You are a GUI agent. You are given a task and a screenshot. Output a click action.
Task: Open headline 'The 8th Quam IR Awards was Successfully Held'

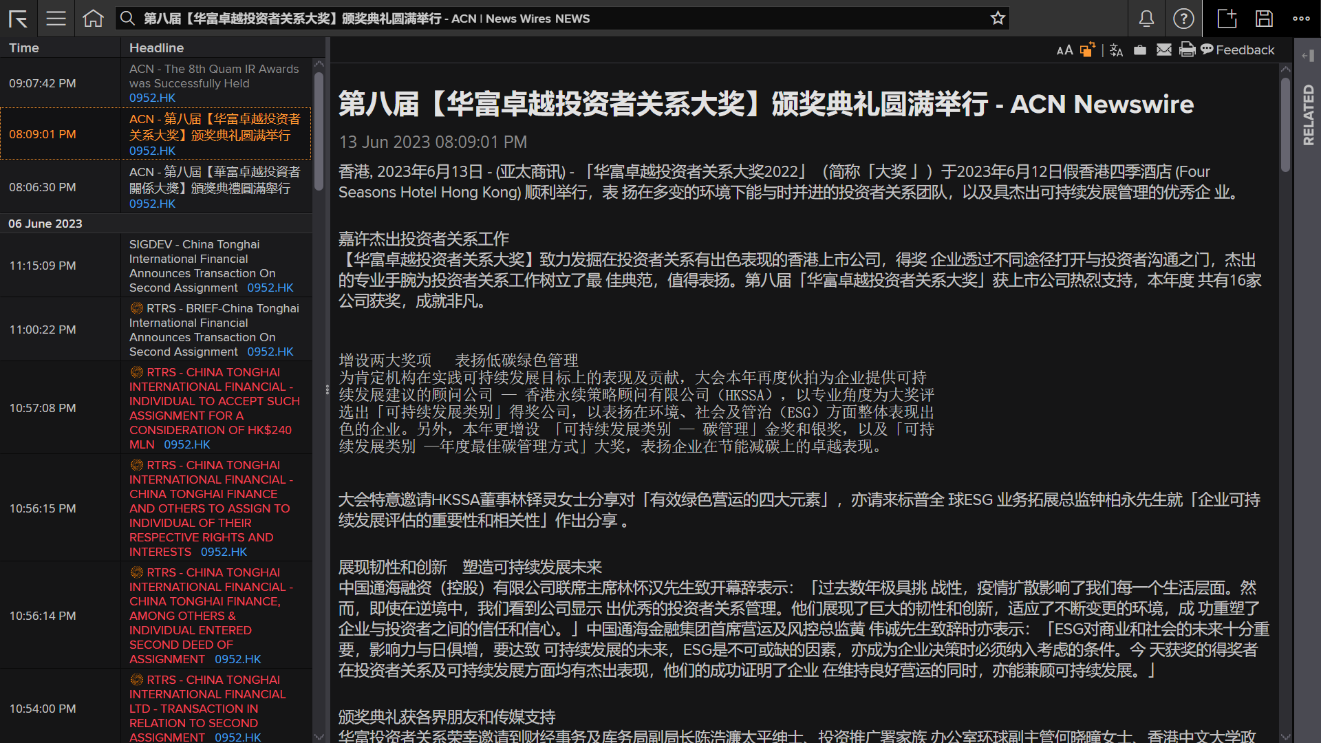[214, 76]
